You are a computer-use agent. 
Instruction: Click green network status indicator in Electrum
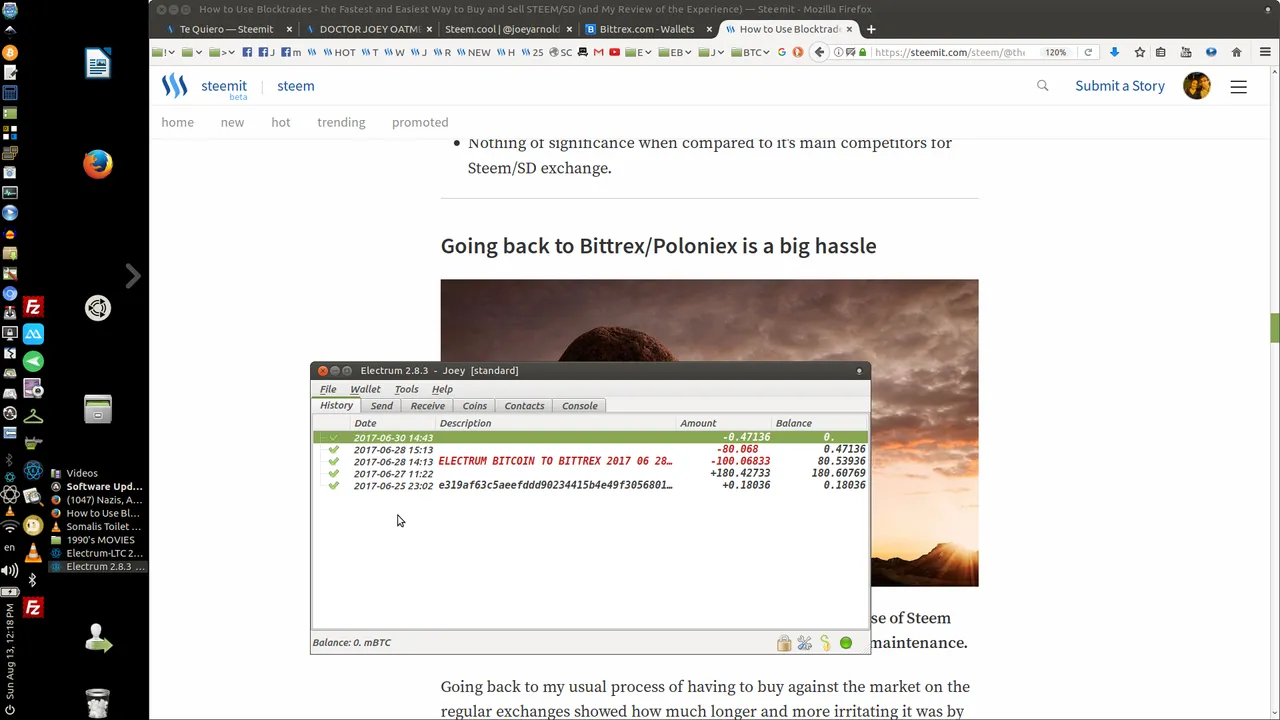click(846, 643)
